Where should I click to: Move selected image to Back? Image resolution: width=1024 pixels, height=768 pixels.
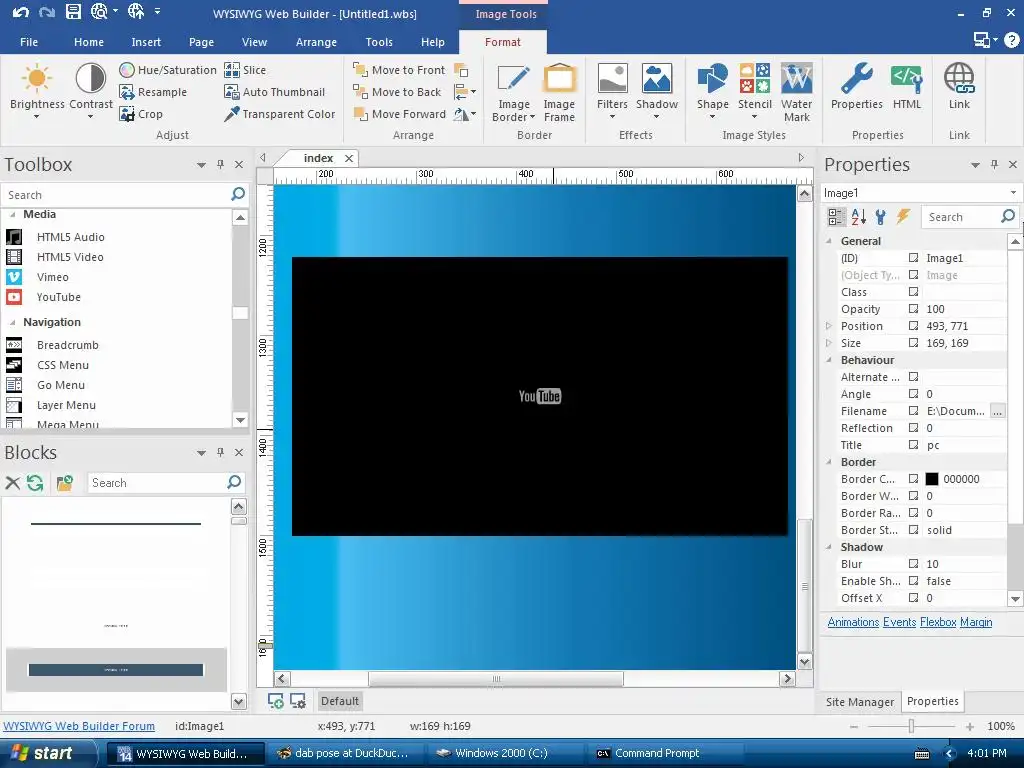pos(397,92)
